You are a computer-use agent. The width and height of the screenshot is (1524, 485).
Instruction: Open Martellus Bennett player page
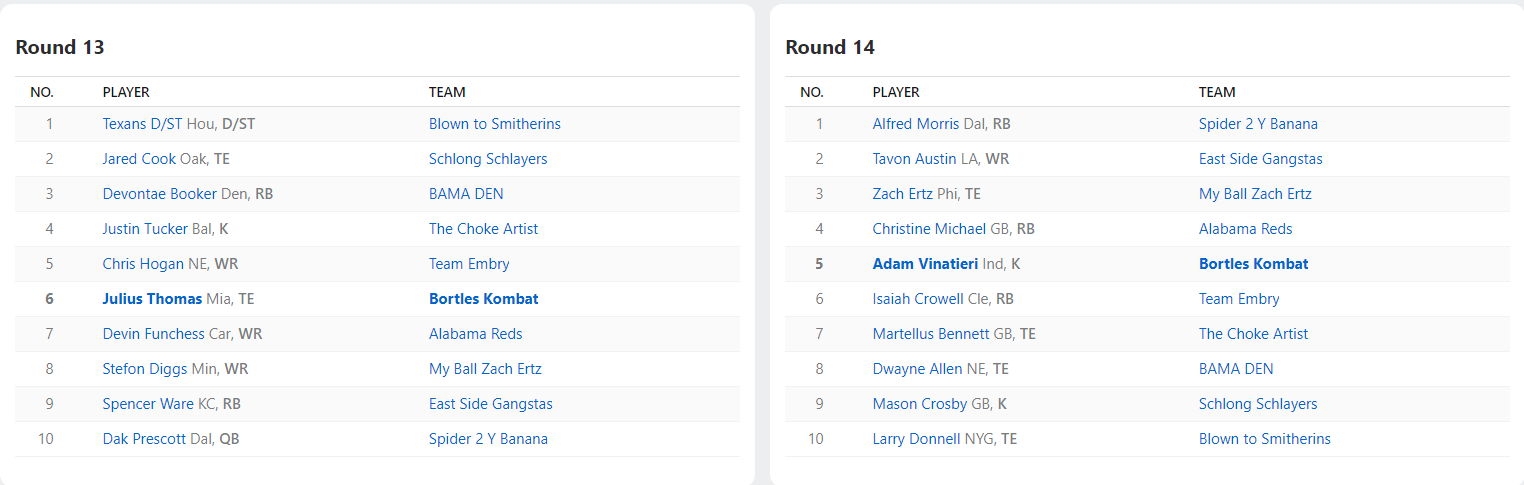(x=930, y=334)
